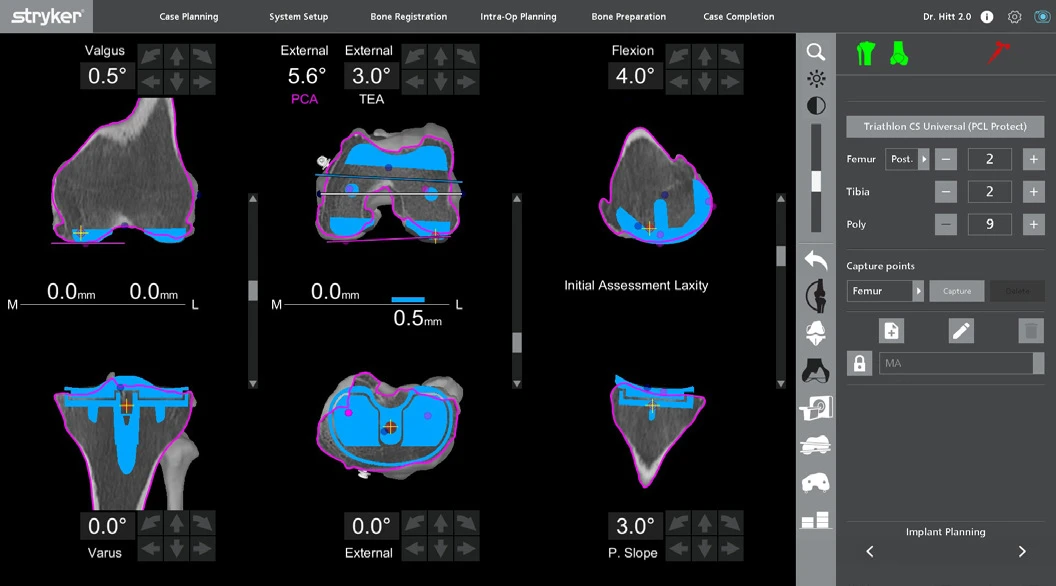Open the implant knee view icon
Screen dimensions: 1056x586
point(816,333)
